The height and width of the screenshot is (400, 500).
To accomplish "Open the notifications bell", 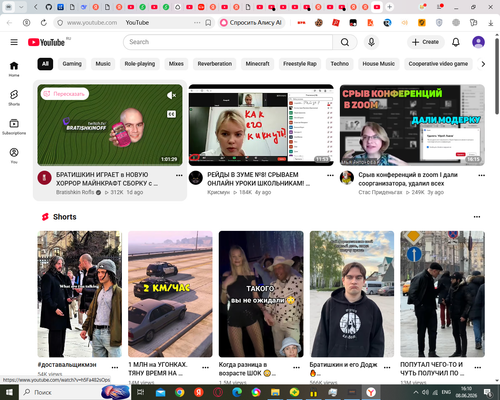I will 456,42.
